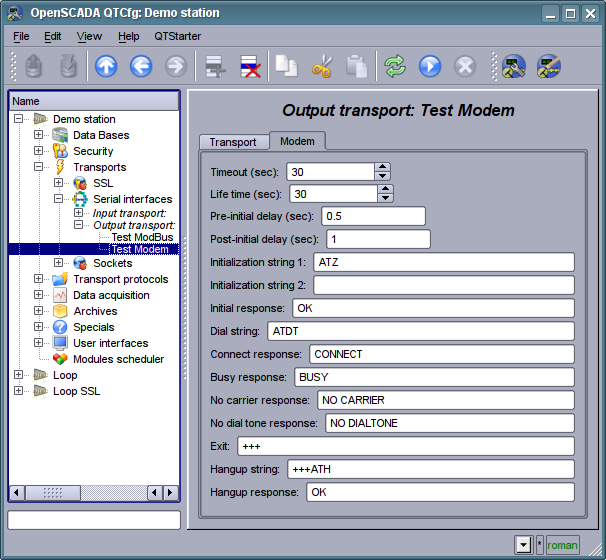Click the Initialization string 1 field
Image resolution: width=606 pixels, height=560 pixels.
click(x=444, y=262)
